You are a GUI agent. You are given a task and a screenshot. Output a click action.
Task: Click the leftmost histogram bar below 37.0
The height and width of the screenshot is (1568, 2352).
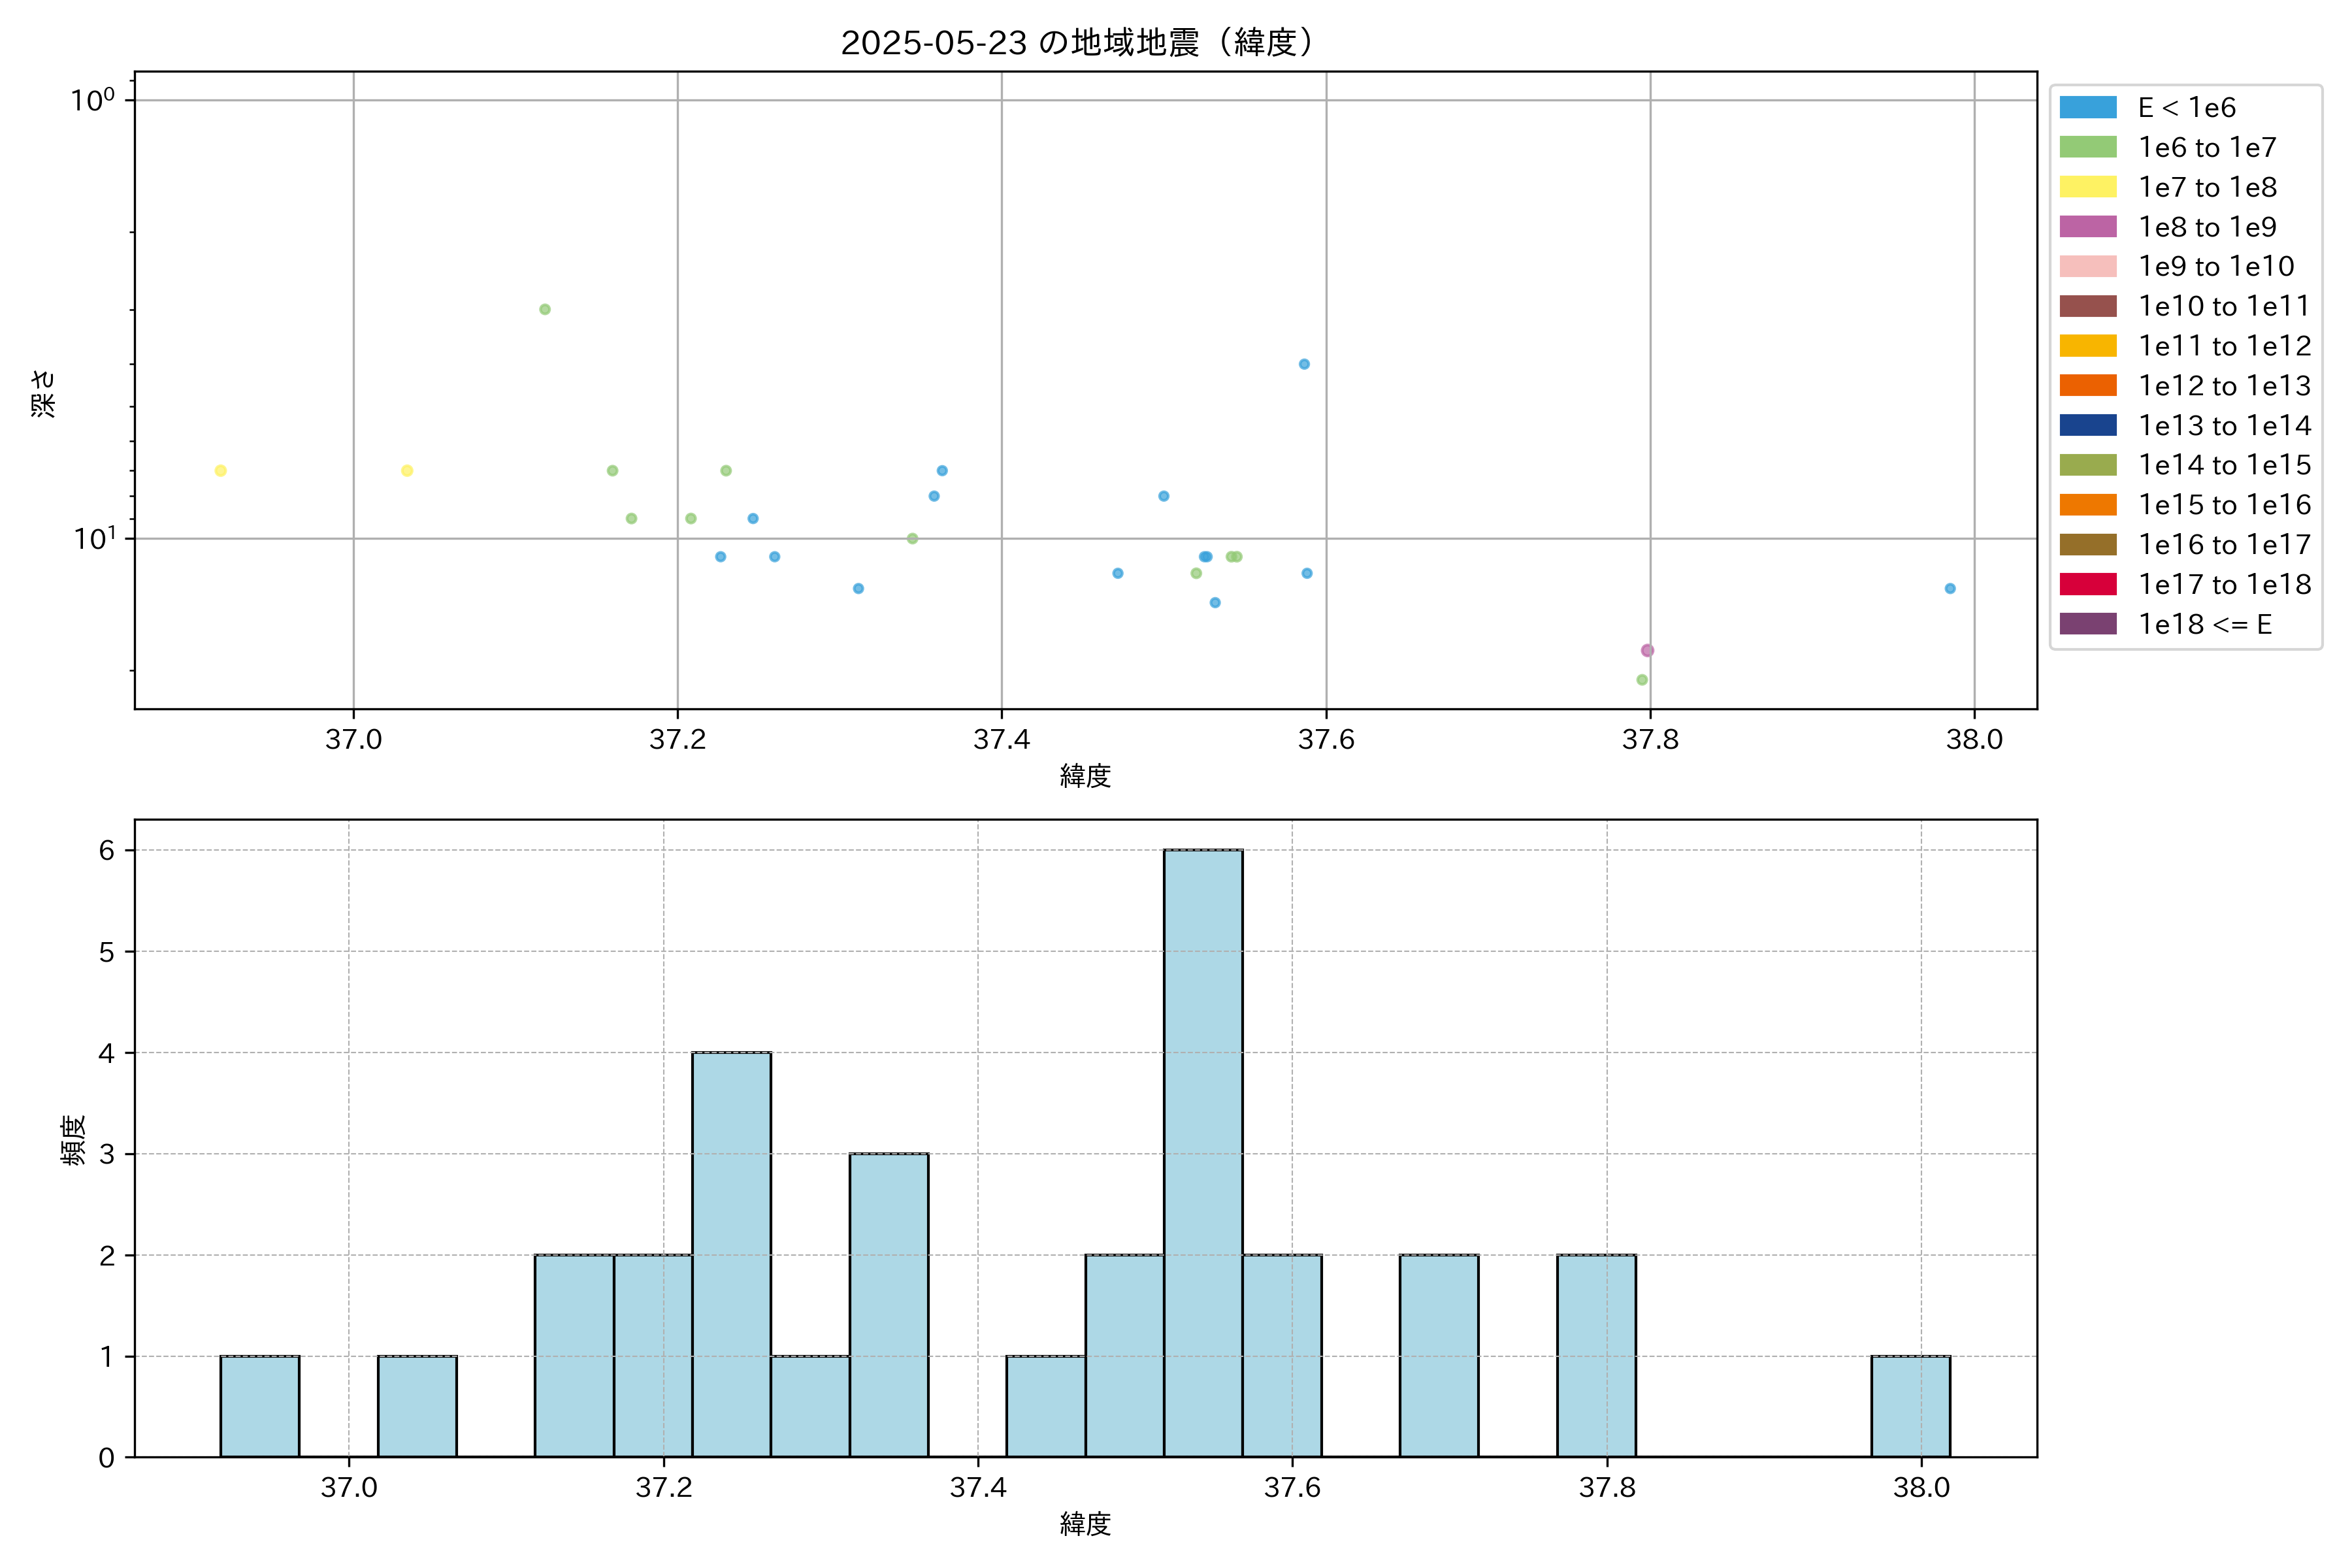(260, 1406)
